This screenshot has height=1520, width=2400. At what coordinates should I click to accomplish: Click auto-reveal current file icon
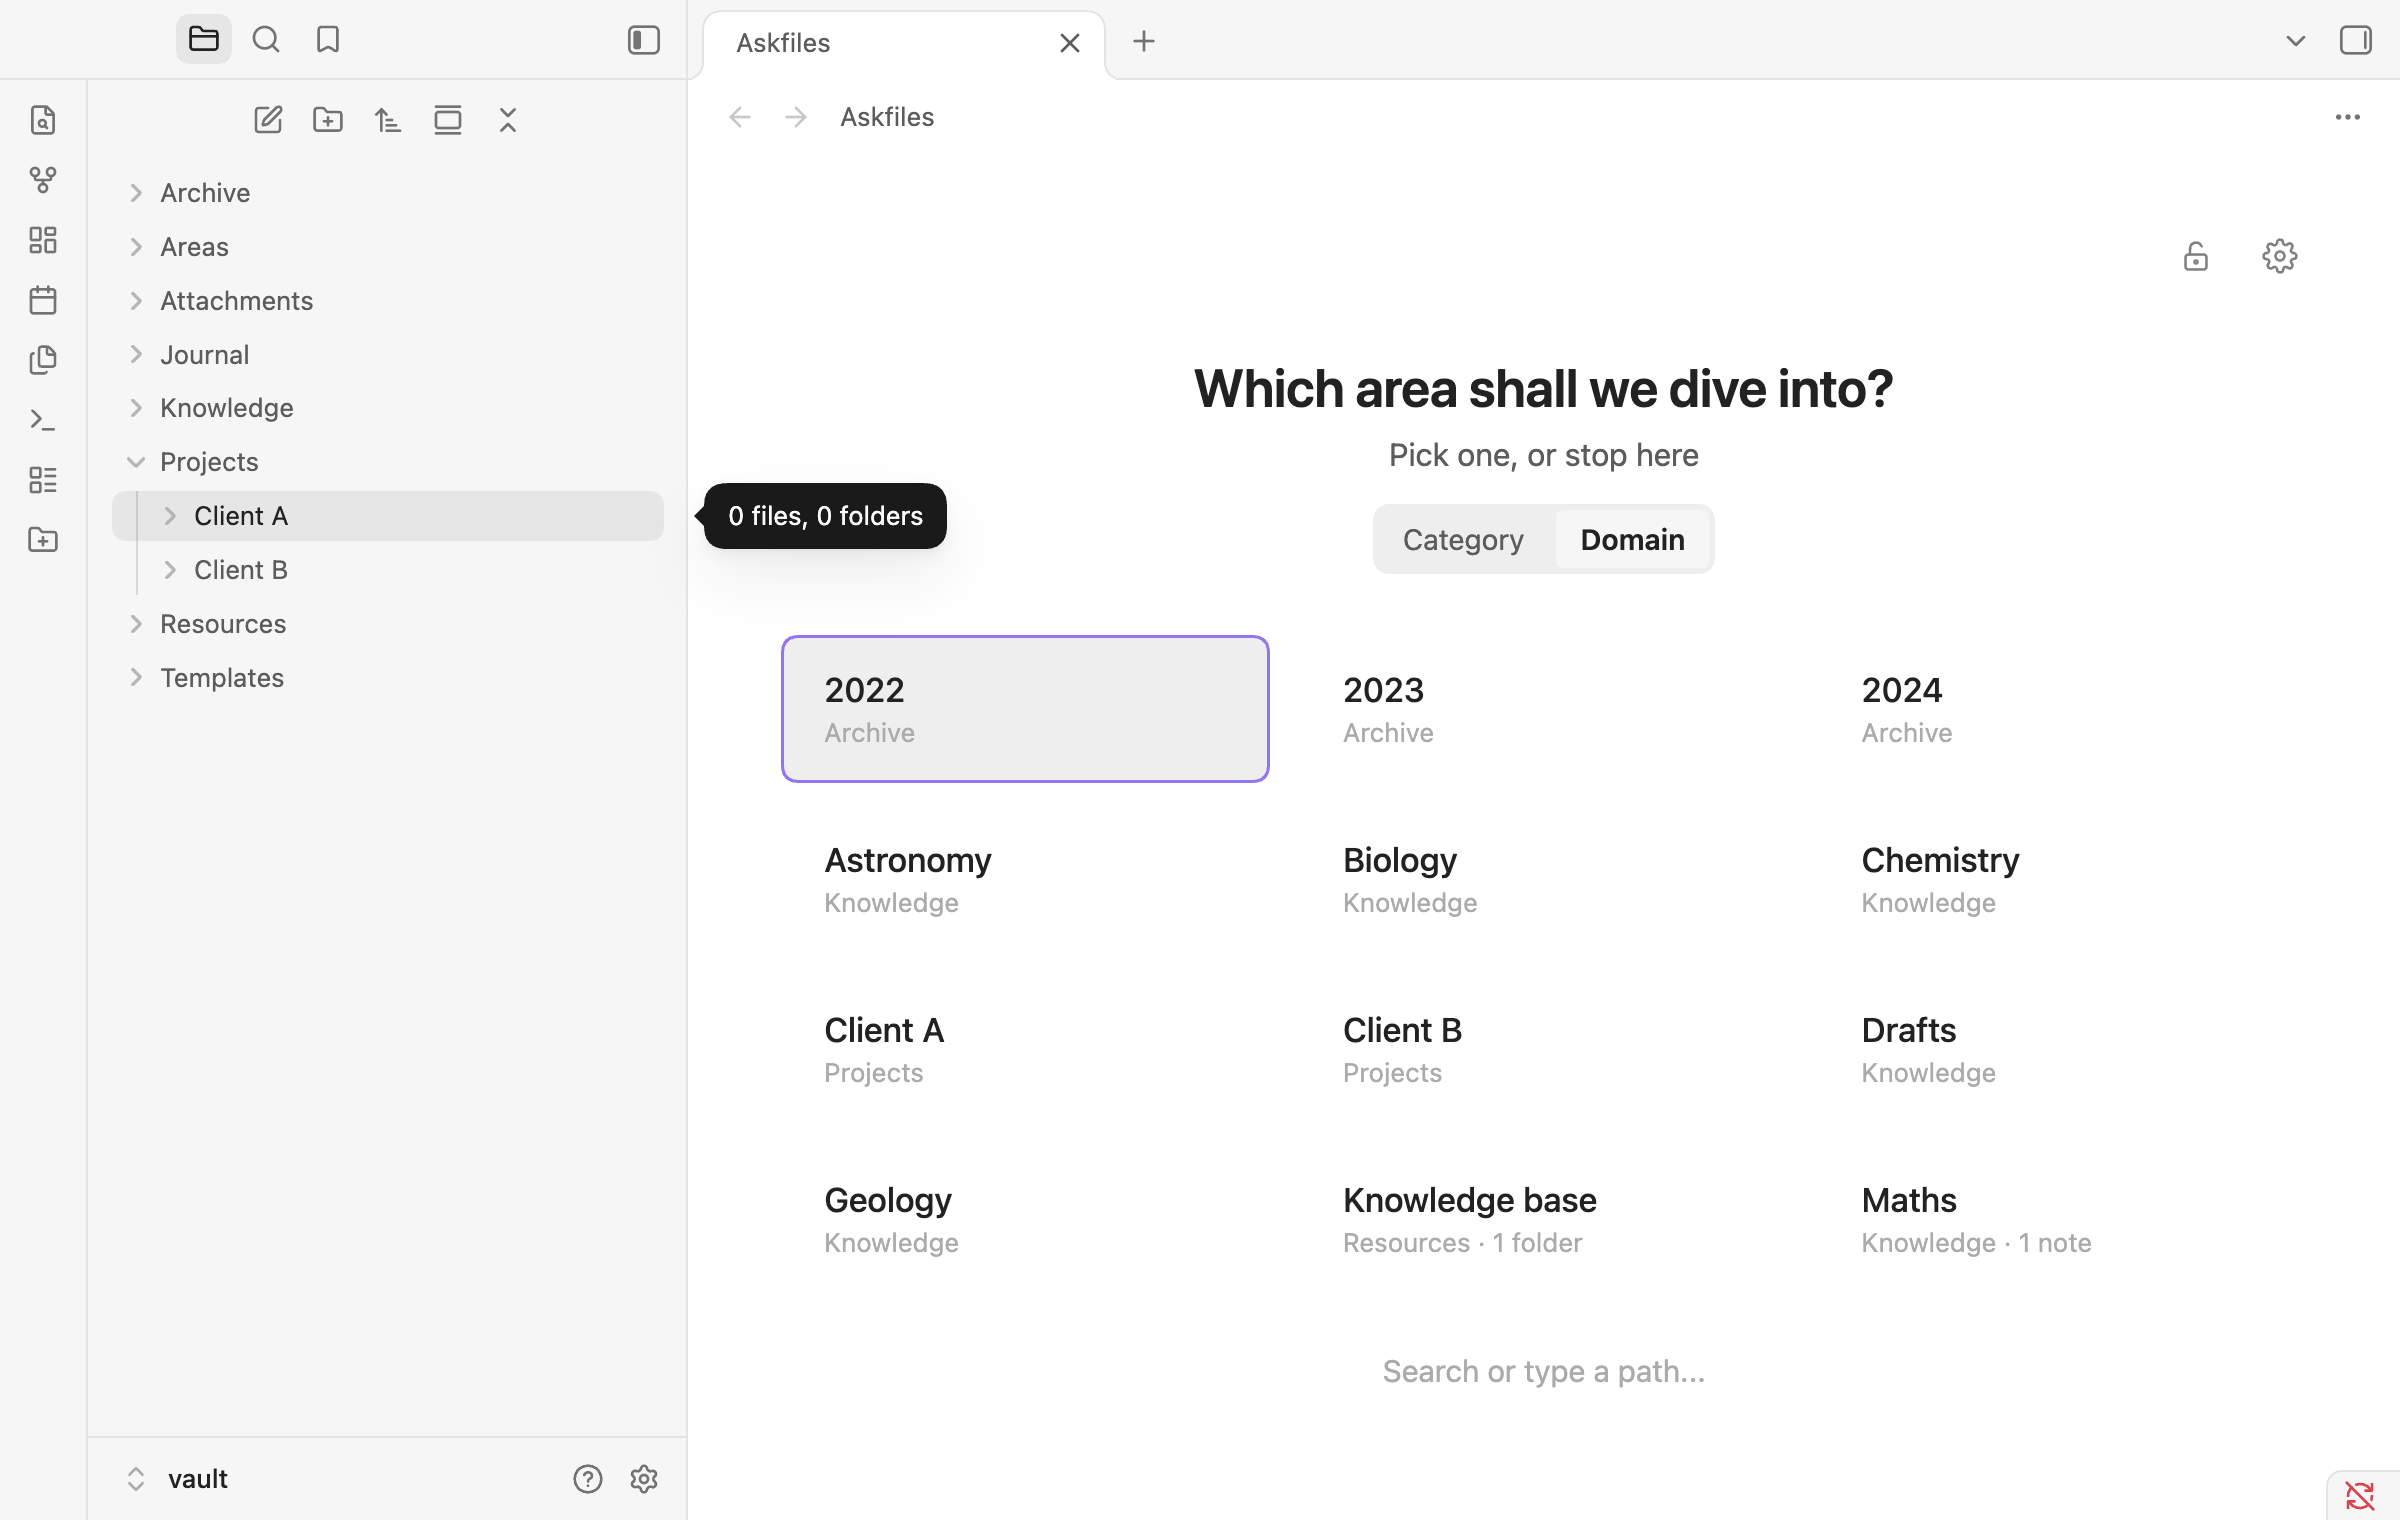coord(448,120)
